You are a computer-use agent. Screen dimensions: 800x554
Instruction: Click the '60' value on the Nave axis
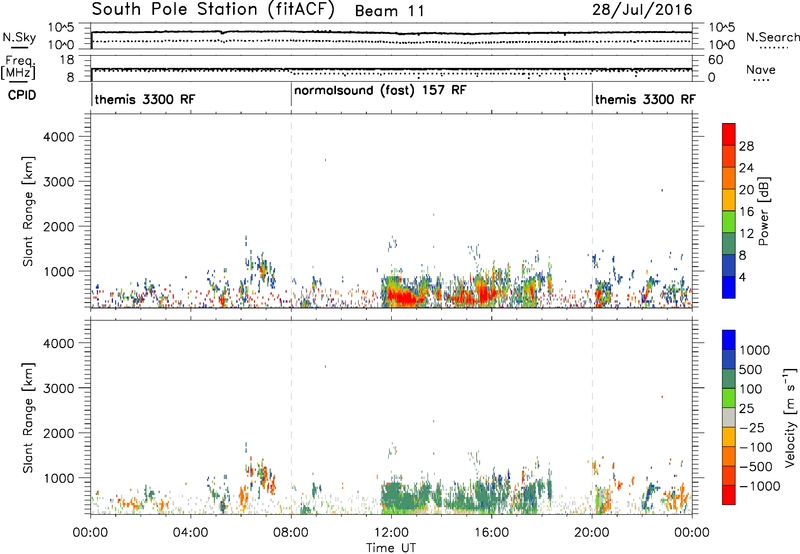coord(715,60)
